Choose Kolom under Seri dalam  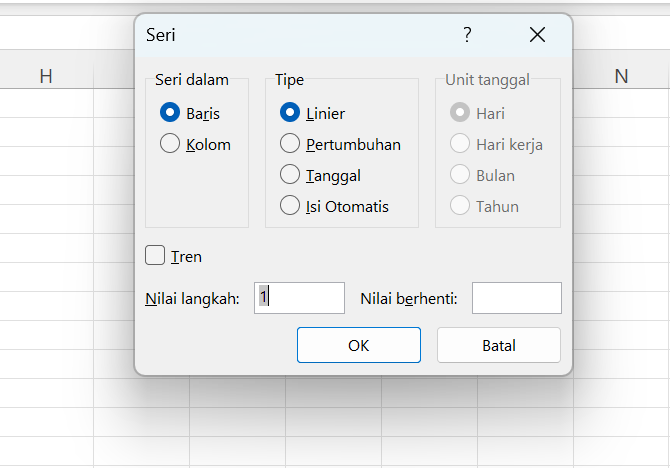[170, 144]
